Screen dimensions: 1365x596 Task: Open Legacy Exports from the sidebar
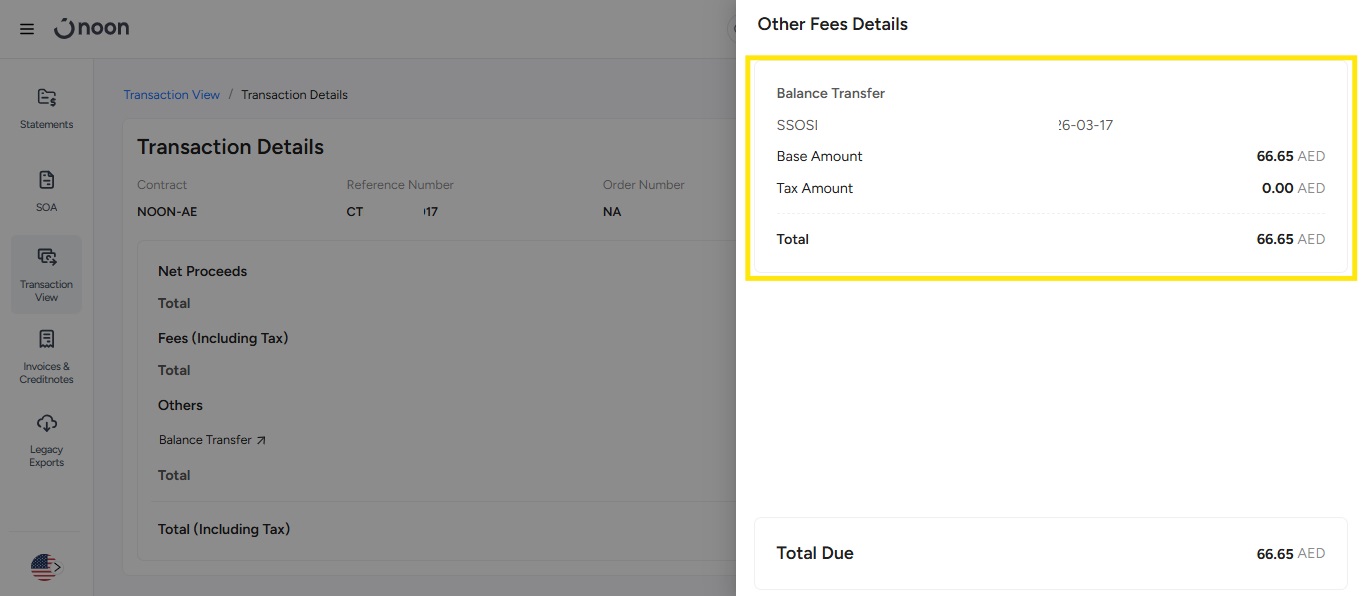(46, 440)
